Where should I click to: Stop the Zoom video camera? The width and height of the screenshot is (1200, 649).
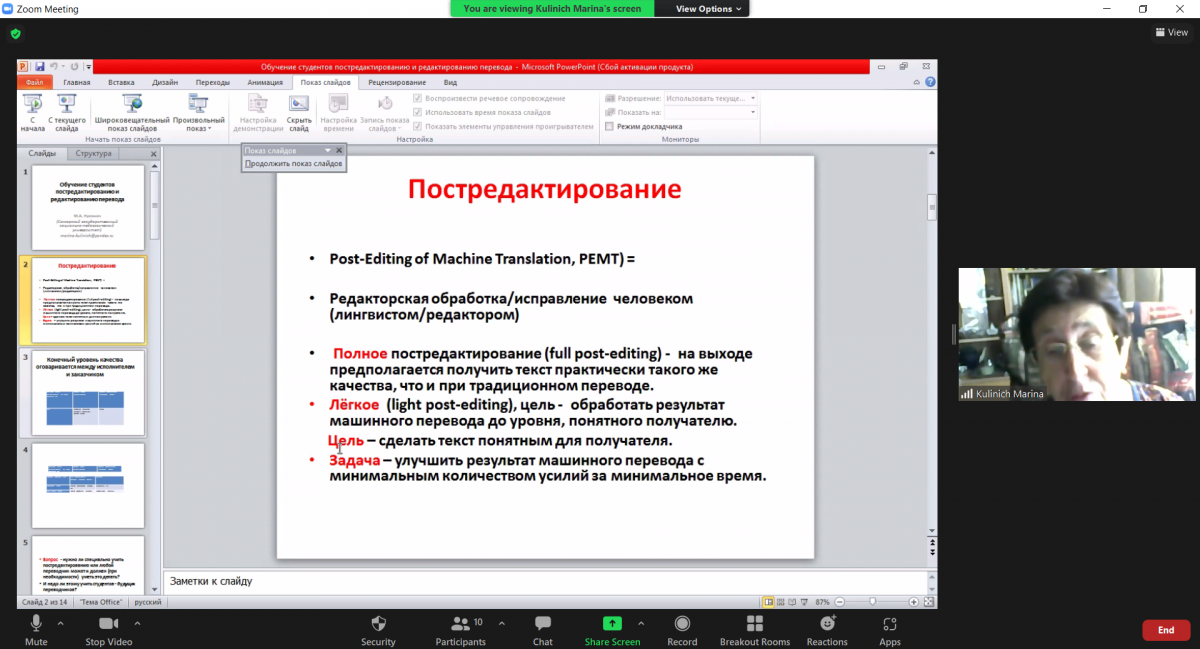(x=108, y=630)
